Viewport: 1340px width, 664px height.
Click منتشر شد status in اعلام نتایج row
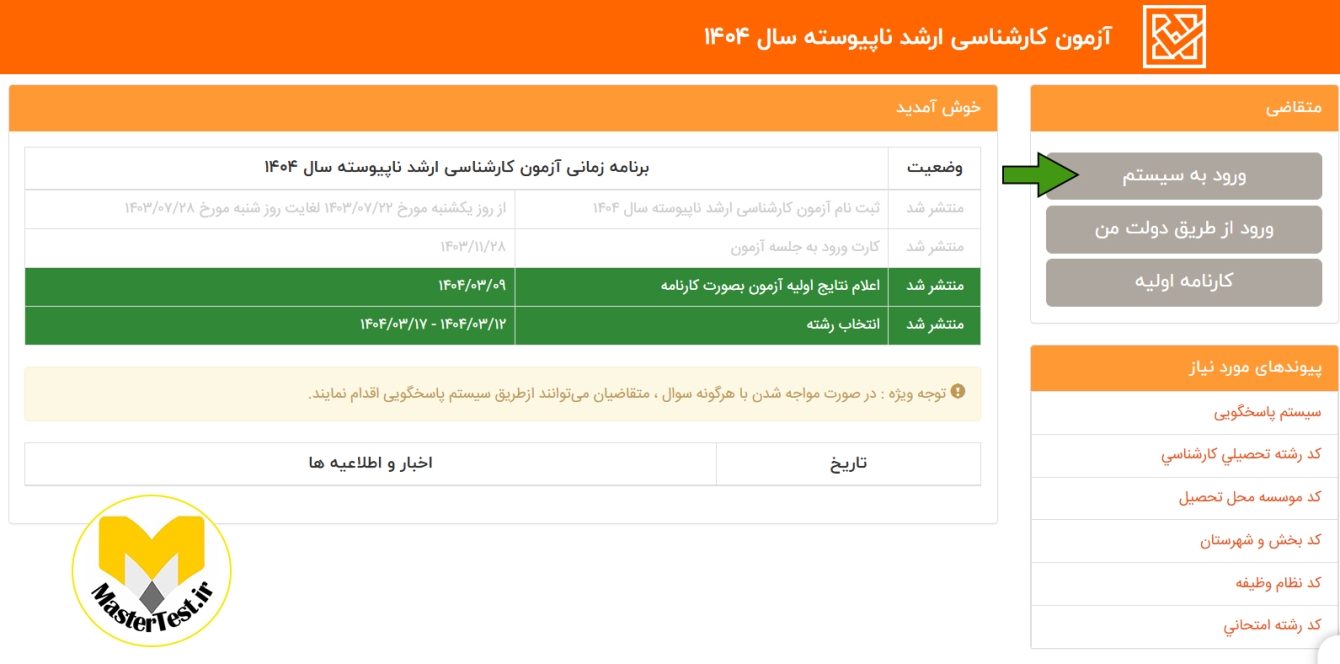[x=935, y=286]
